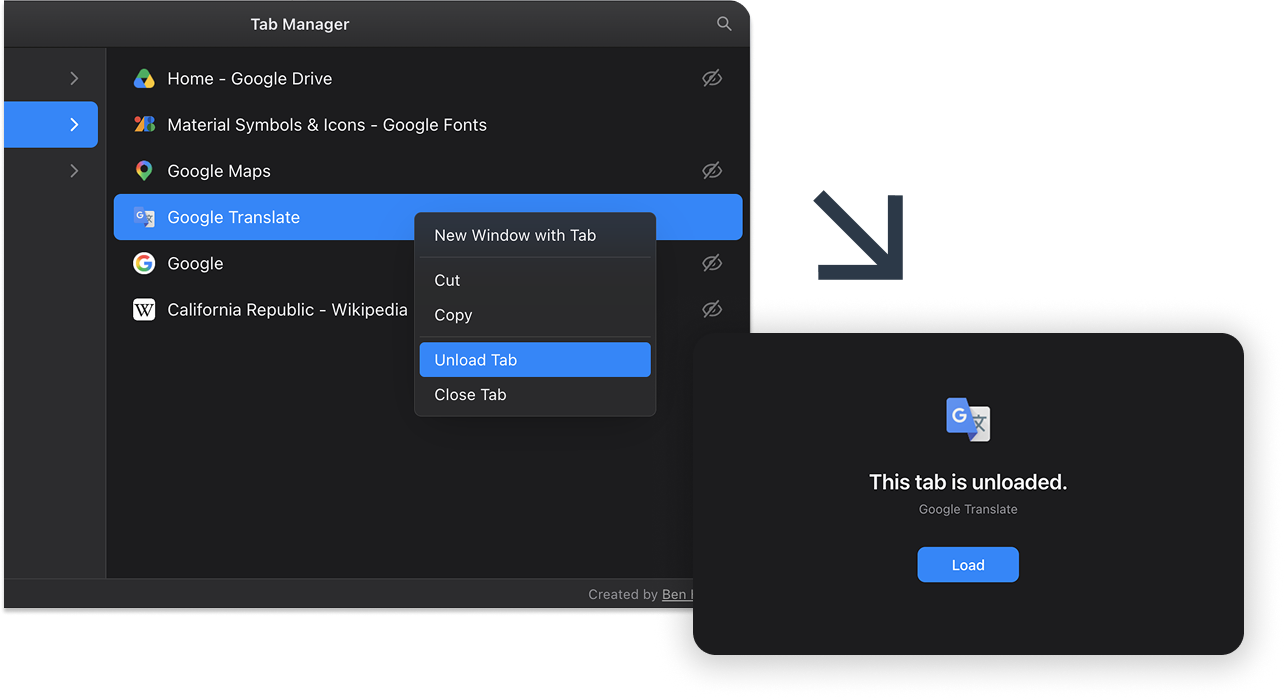The image size is (1285, 700).
Task: Select Home - Google Drive tab row
Action: (x=428, y=79)
